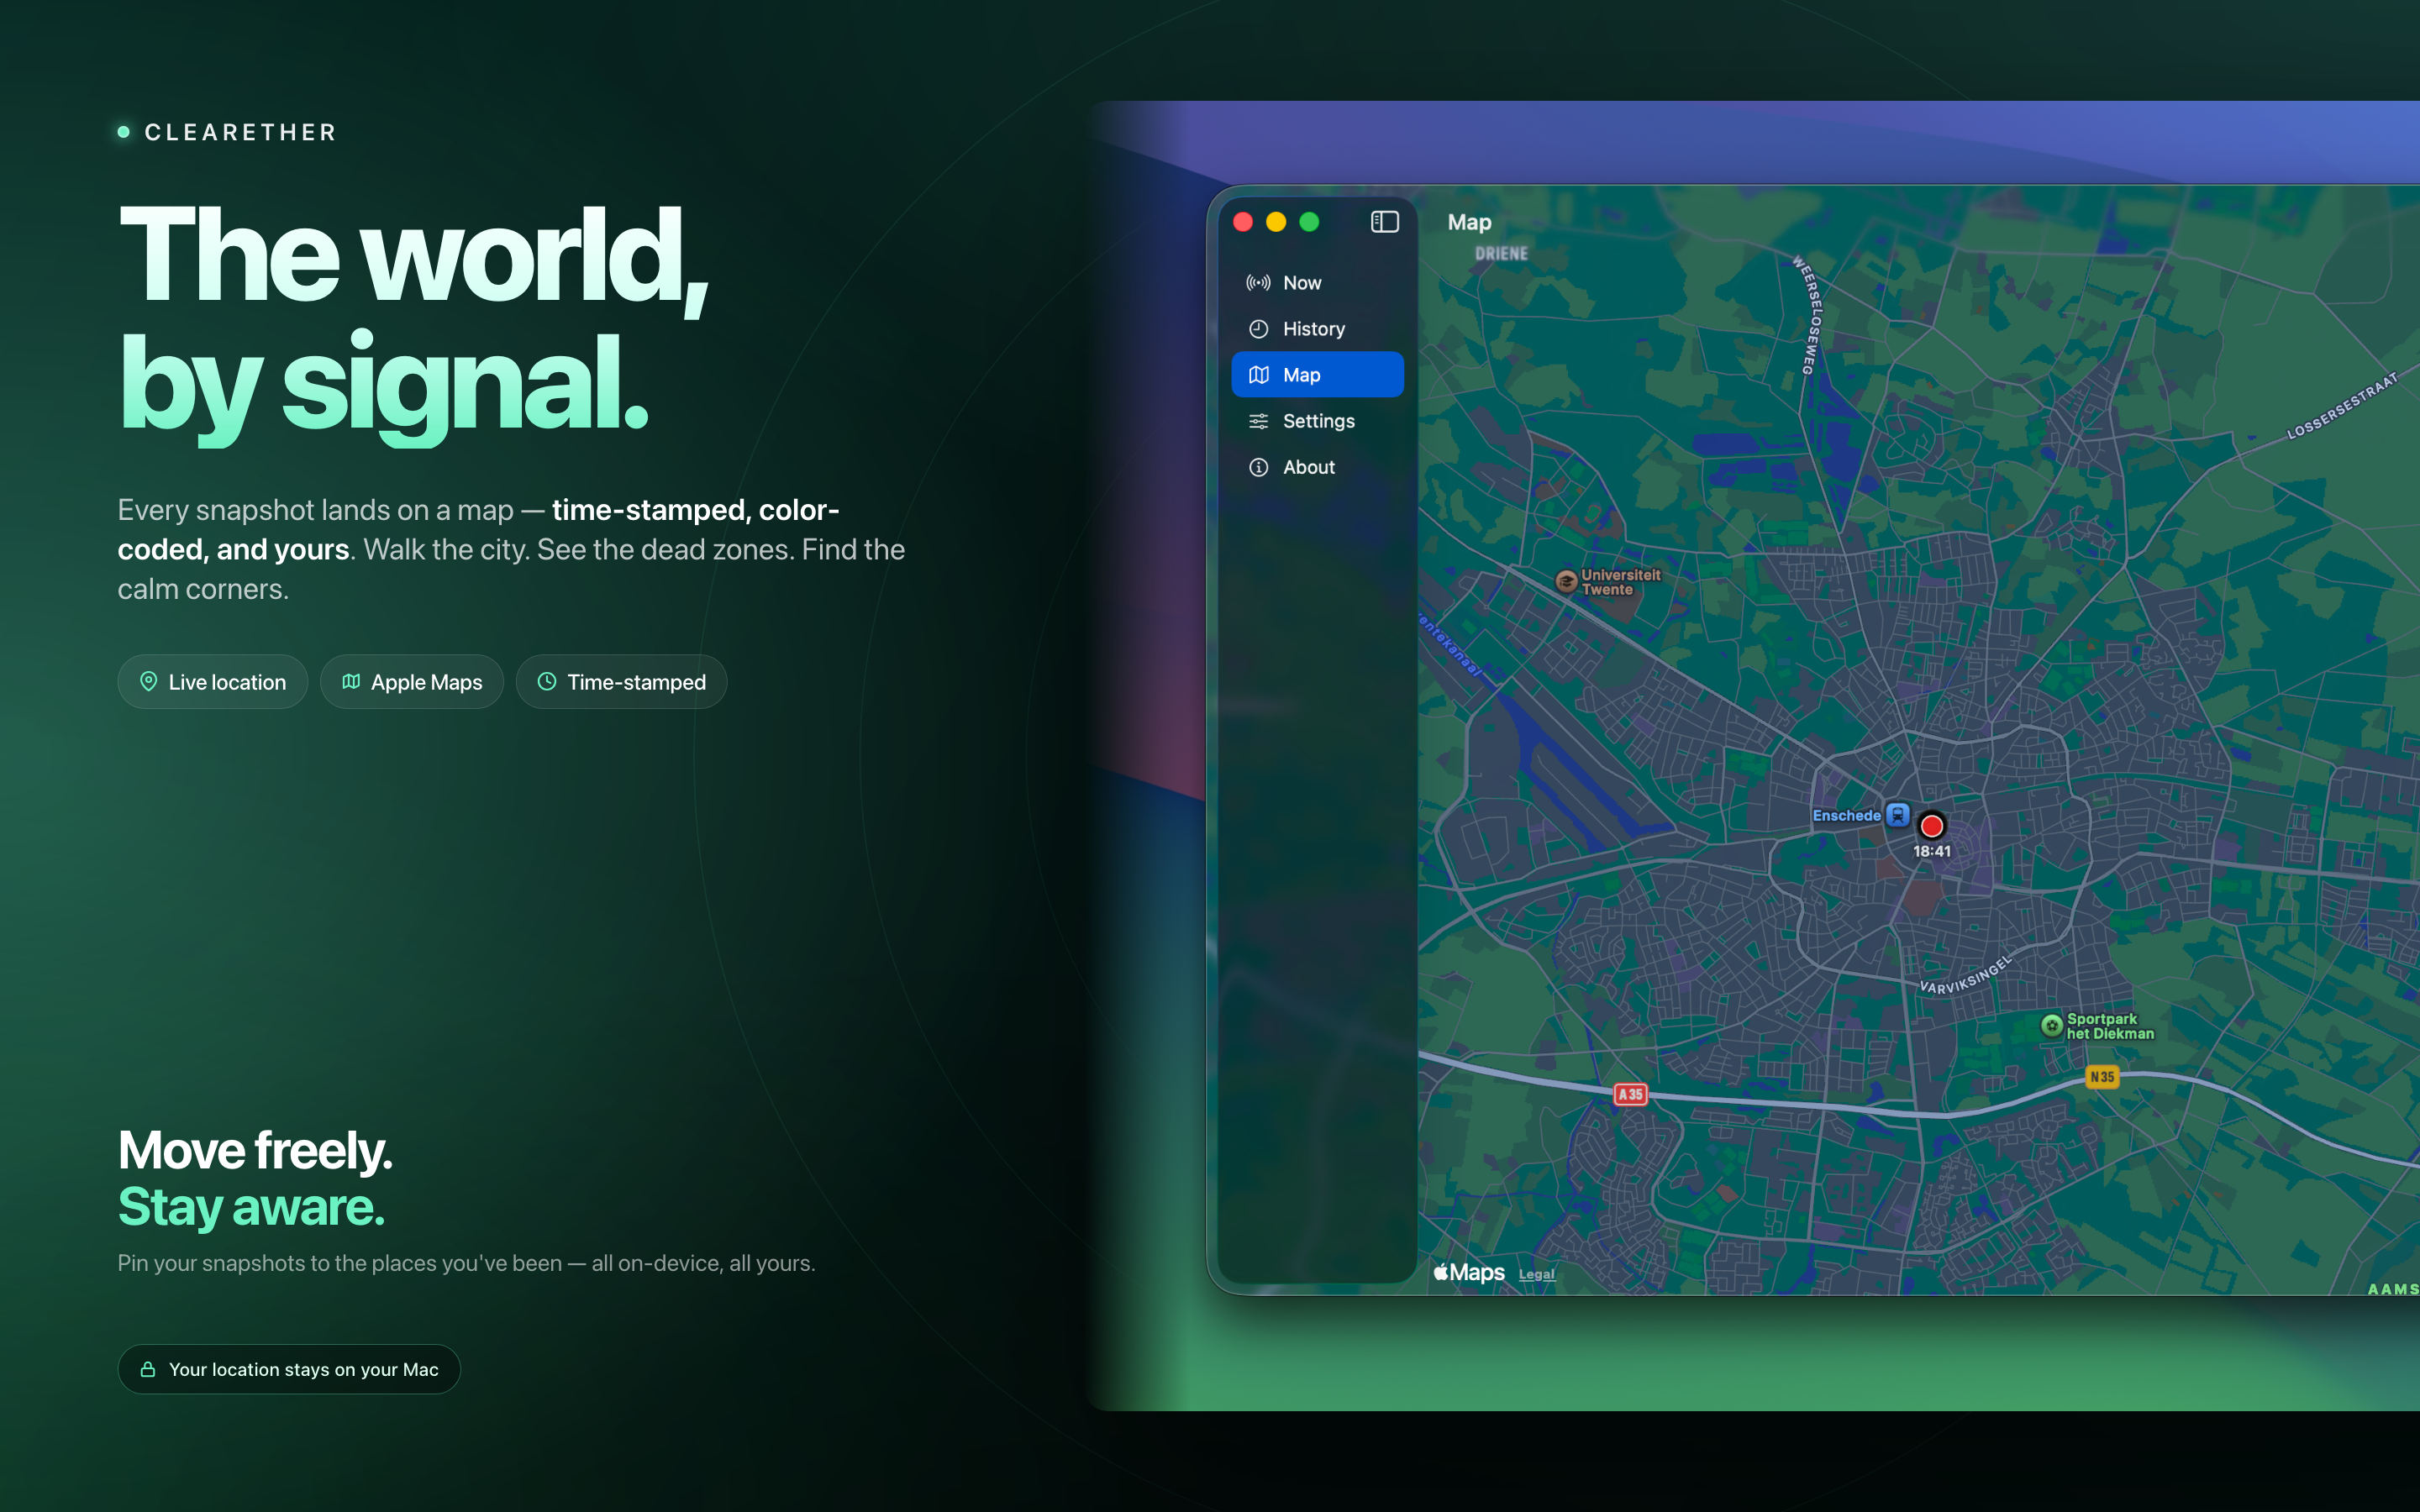2420x1512 pixels.
Task: Click the Time-stamped pill
Action: pos(621,682)
